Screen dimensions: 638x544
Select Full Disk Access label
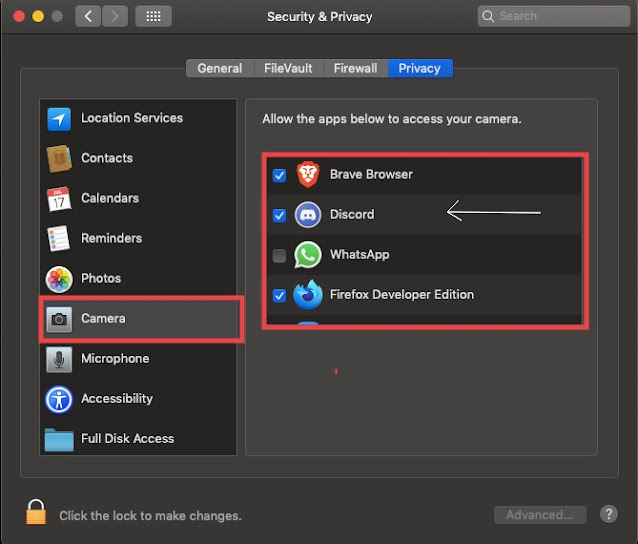pos(128,438)
